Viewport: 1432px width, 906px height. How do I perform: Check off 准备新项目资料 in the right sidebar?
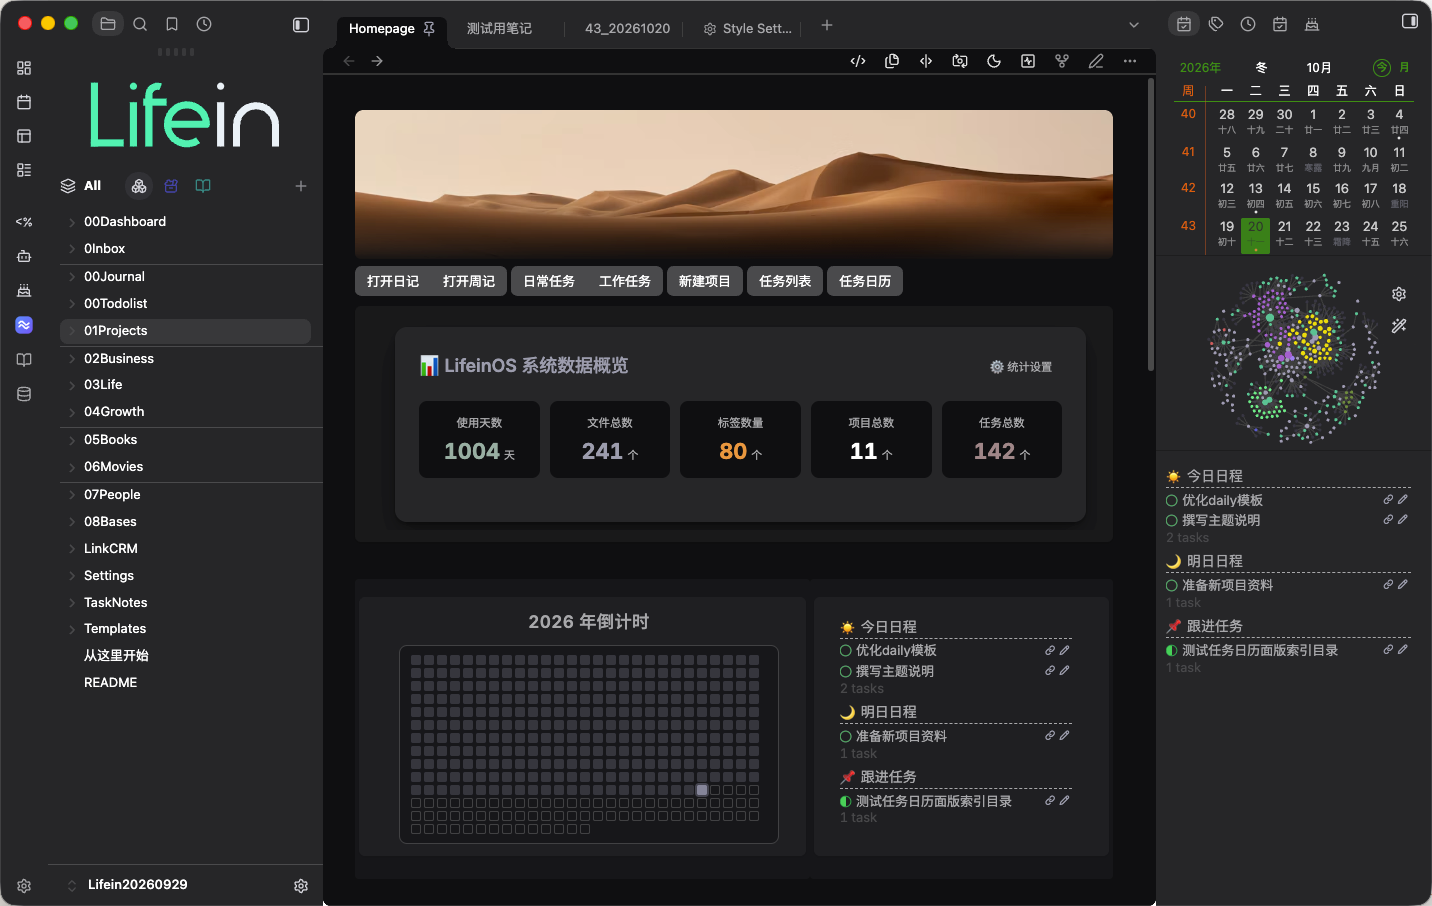point(1172,586)
